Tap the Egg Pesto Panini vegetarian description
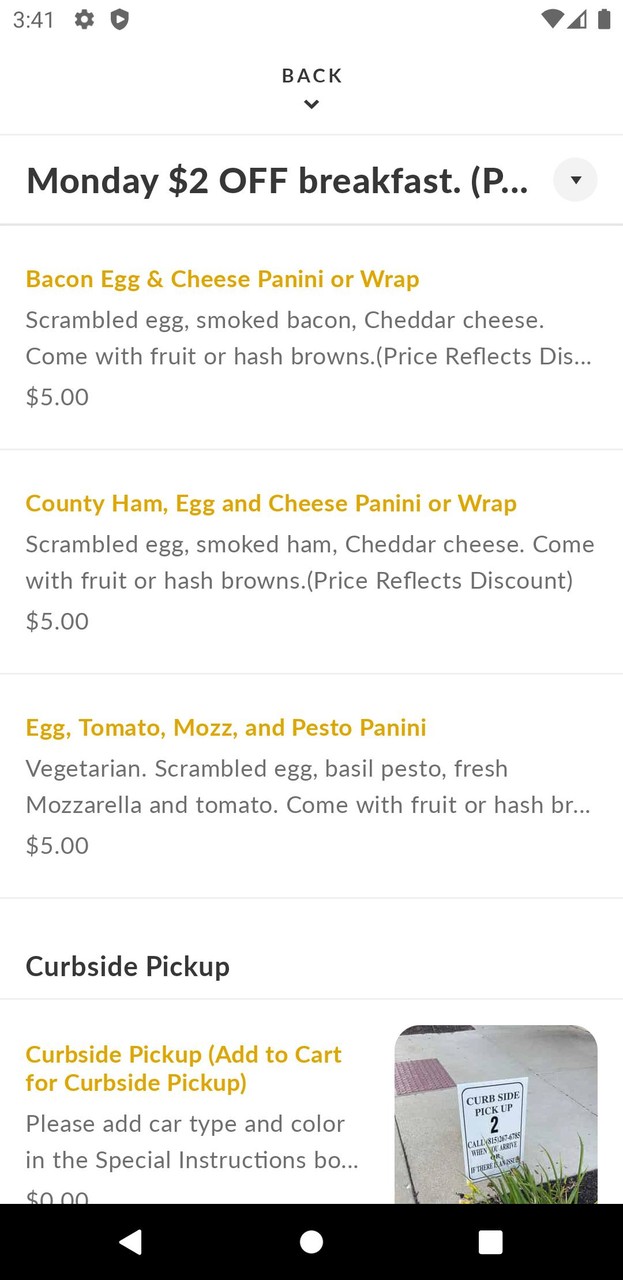Viewport: 623px width, 1280px height. coord(308,787)
